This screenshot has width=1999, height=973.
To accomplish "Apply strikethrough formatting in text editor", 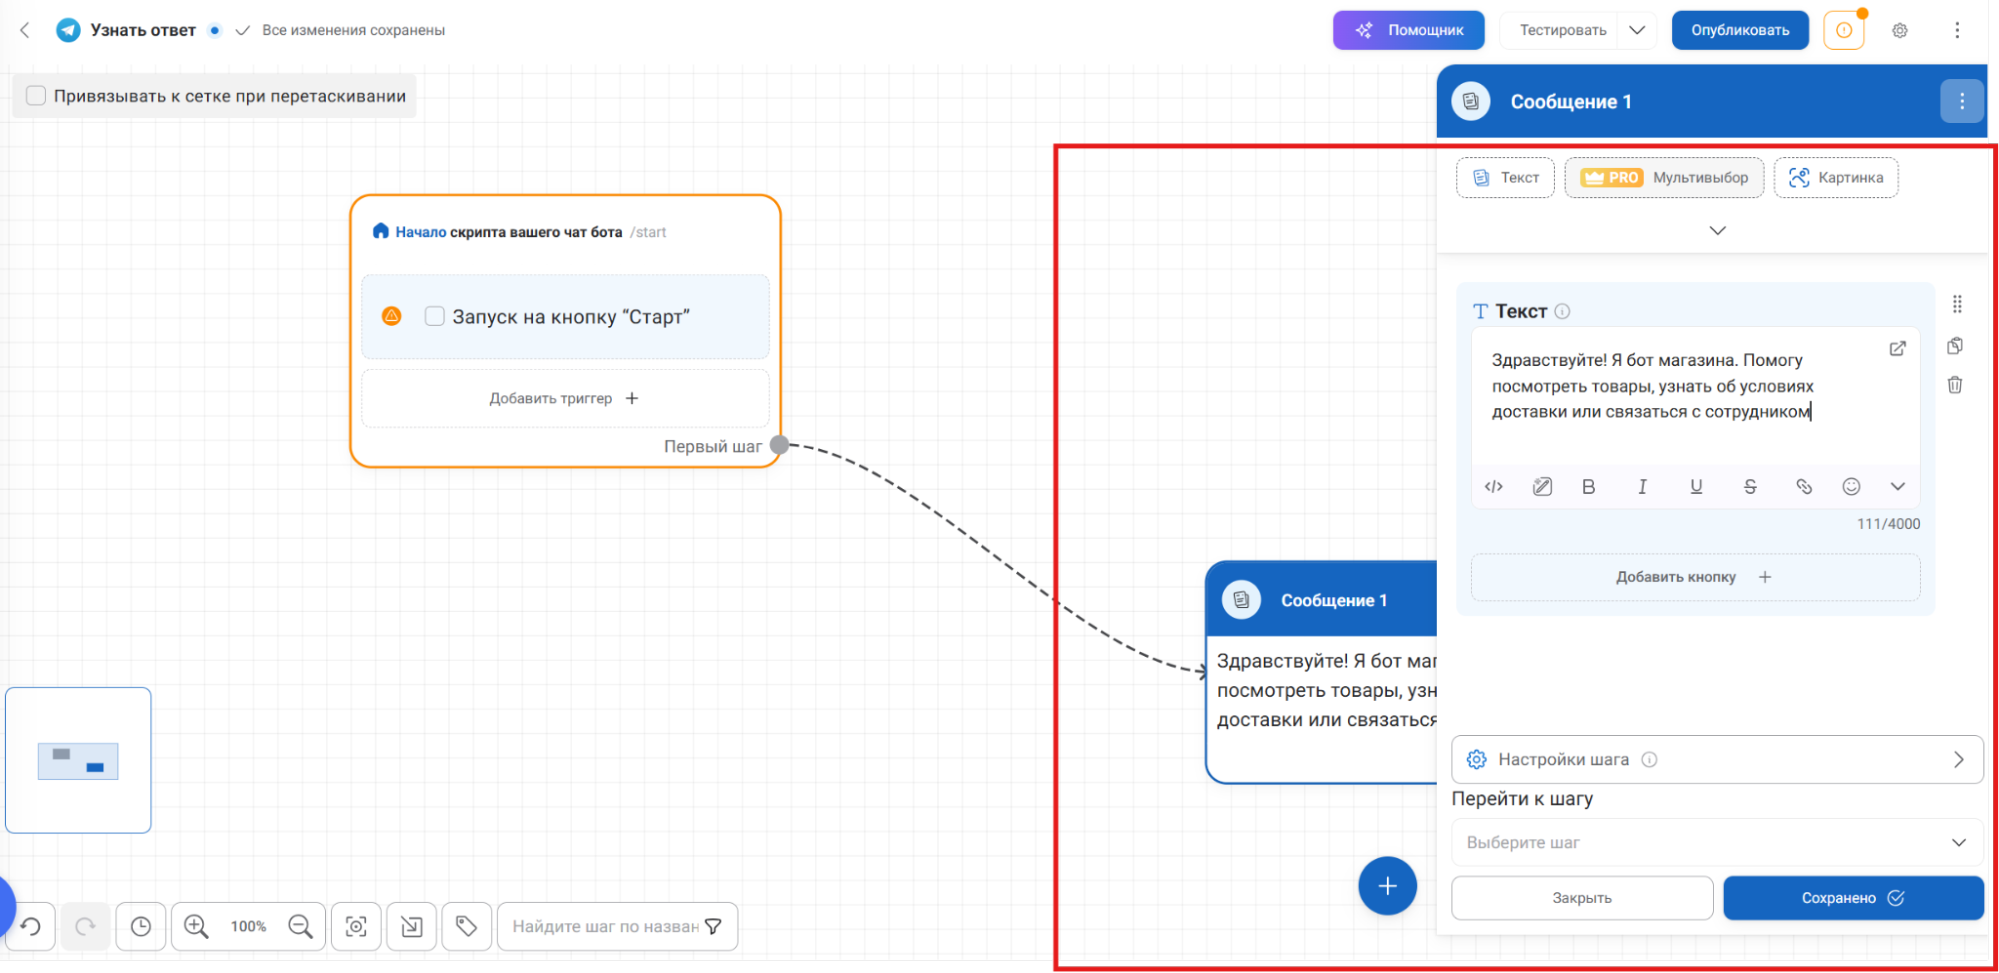I will [x=1750, y=487].
